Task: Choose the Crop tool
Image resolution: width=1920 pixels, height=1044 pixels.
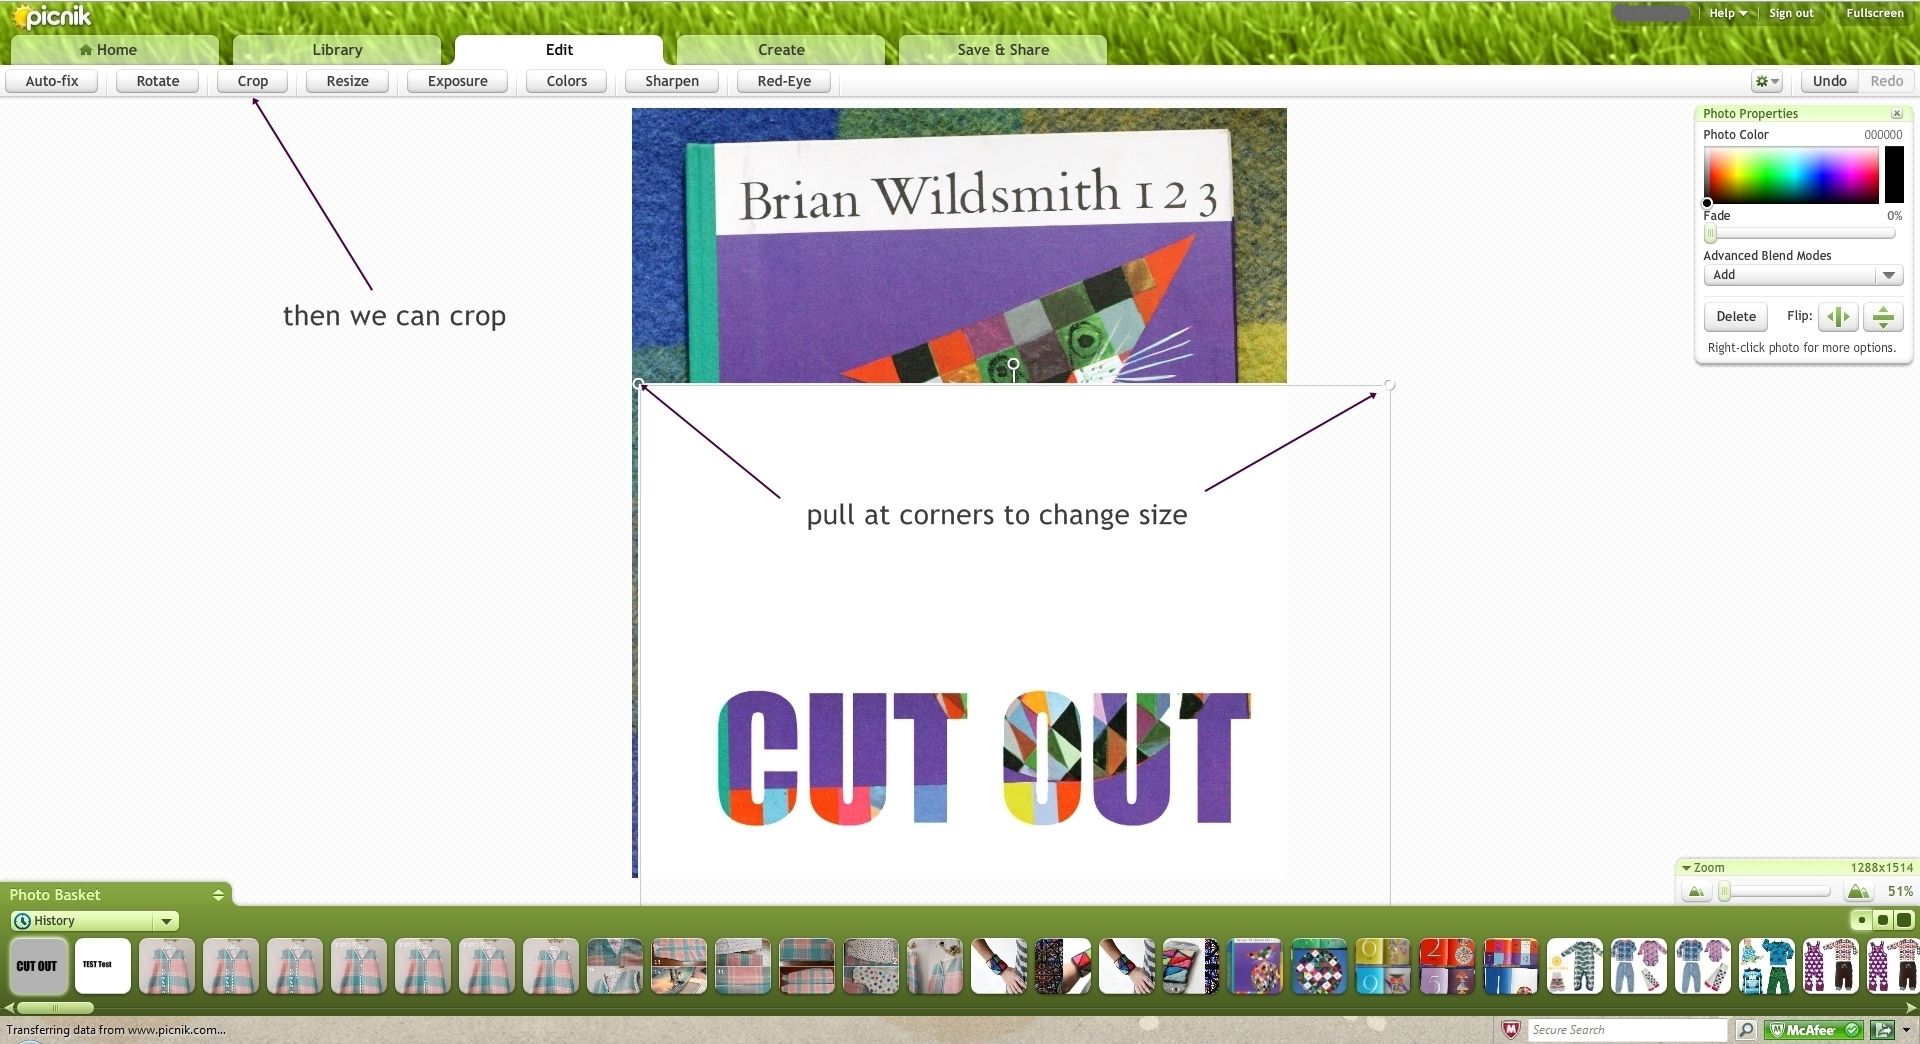Action: click(x=253, y=81)
